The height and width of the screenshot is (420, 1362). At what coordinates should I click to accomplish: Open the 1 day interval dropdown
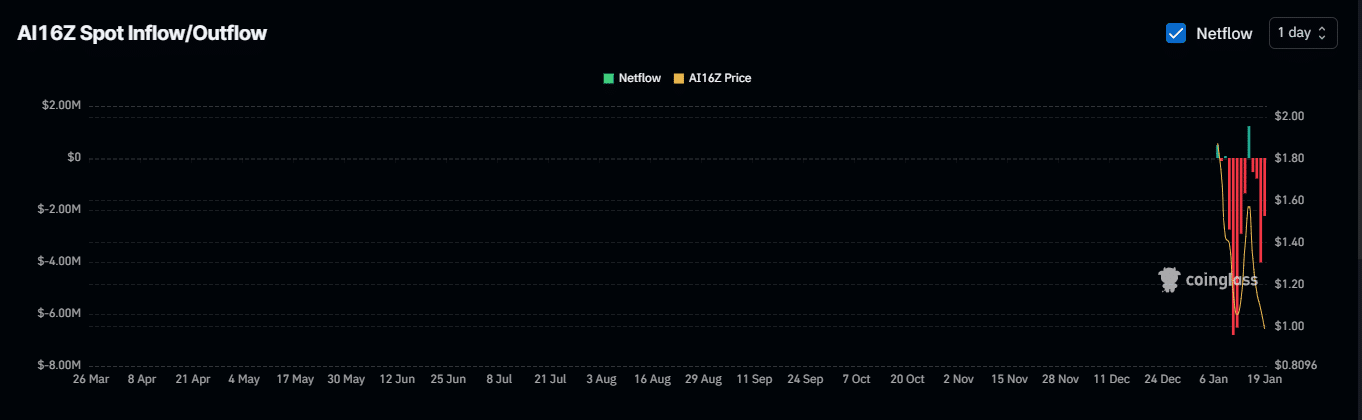click(x=1303, y=33)
